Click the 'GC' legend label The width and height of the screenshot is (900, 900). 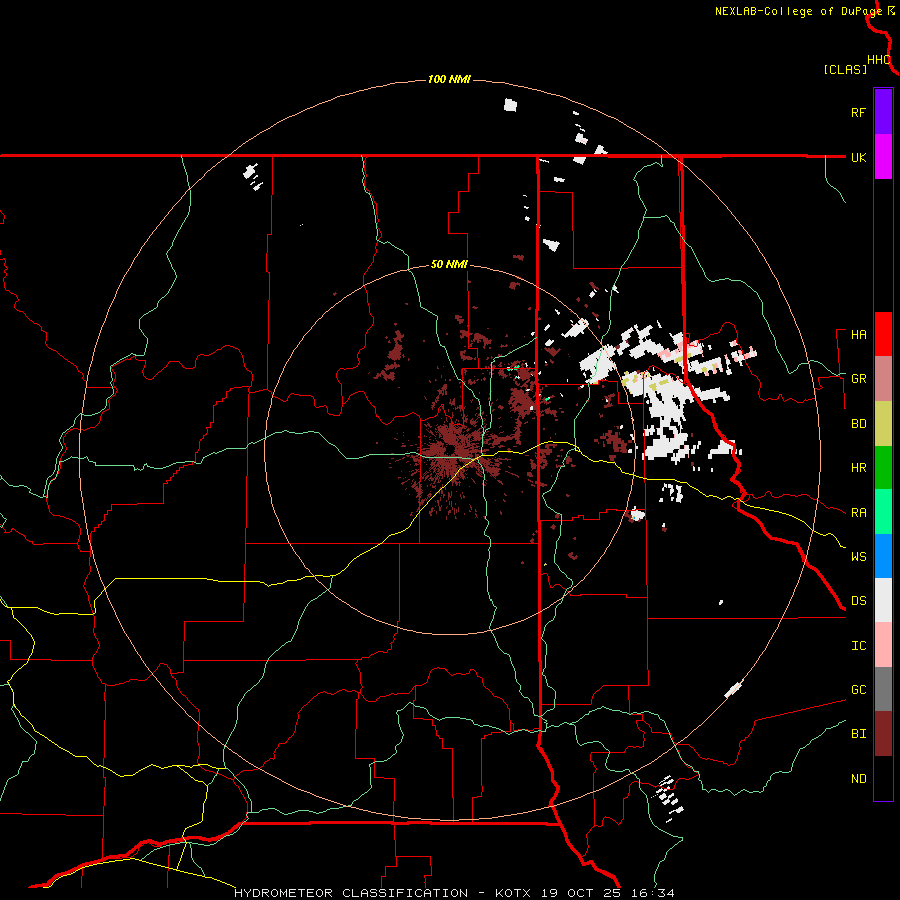tap(858, 690)
